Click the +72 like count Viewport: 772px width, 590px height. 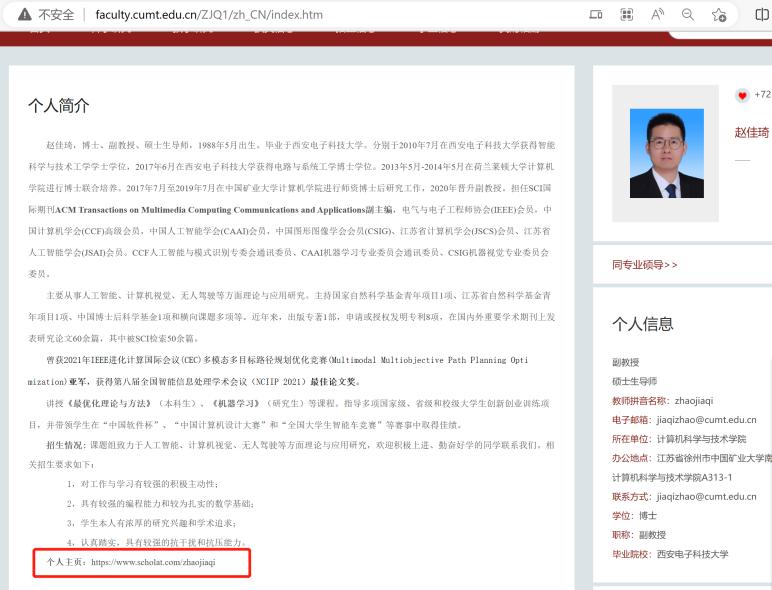[763, 95]
